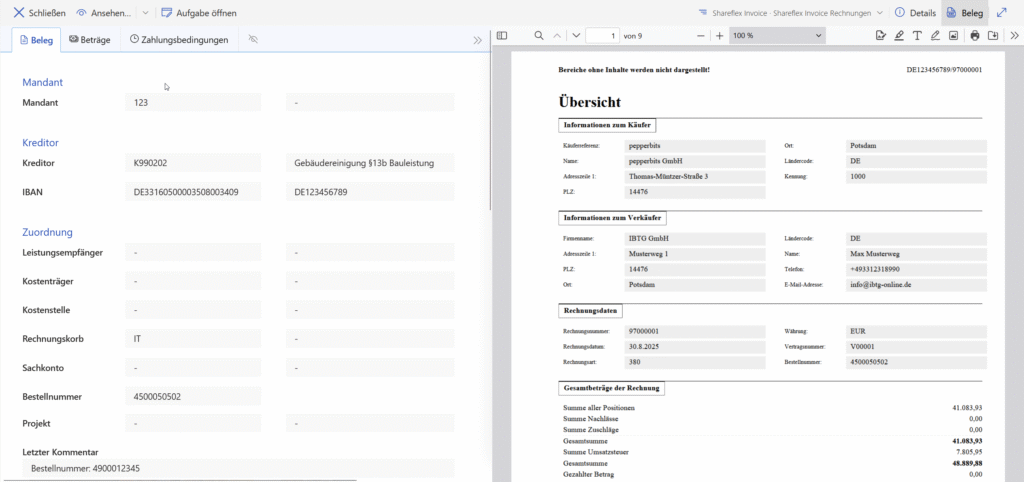Expand the arrow next to Ansehen
The width and height of the screenshot is (1024, 482).
coord(145,13)
